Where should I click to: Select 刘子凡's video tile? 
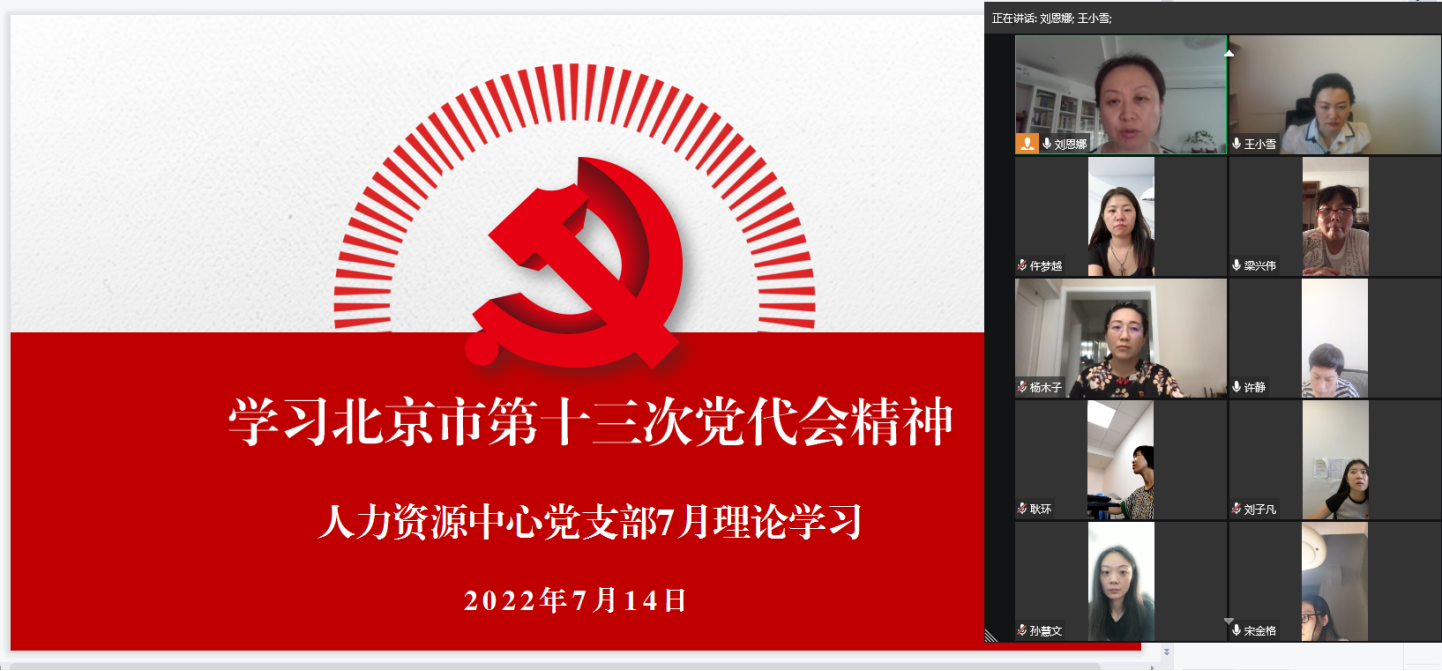click(1335, 460)
